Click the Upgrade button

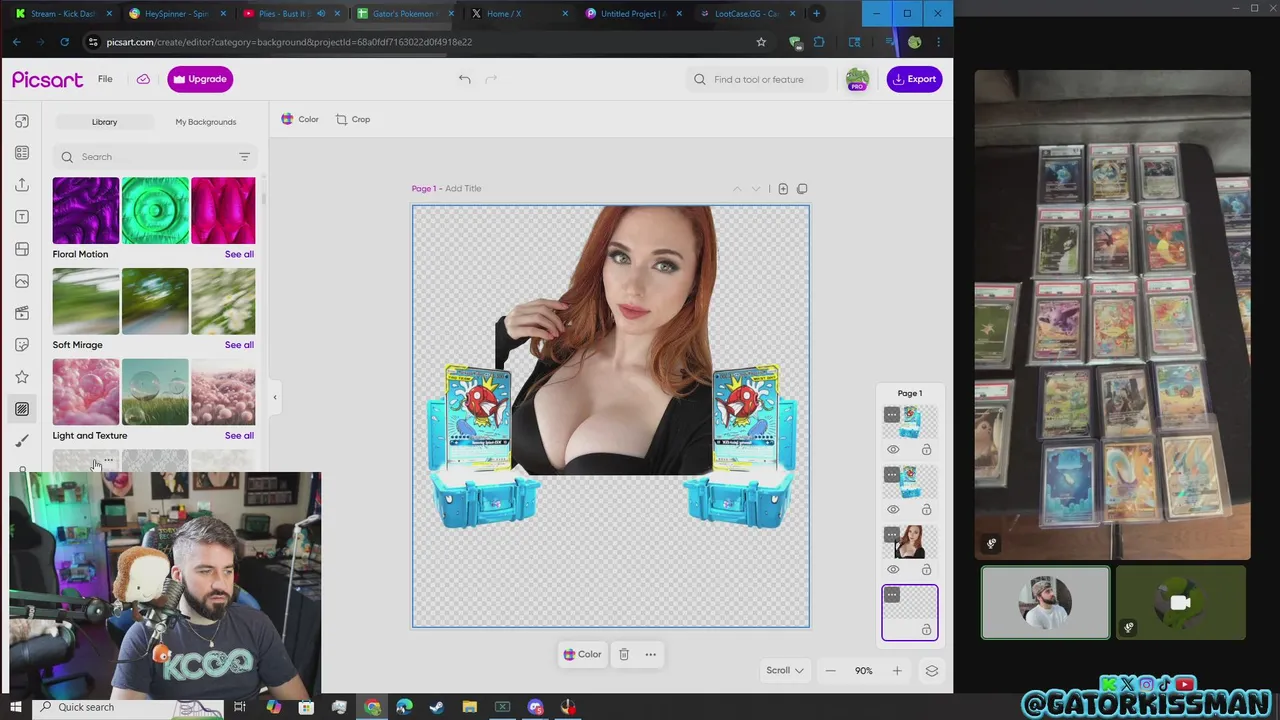(x=200, y=79)
